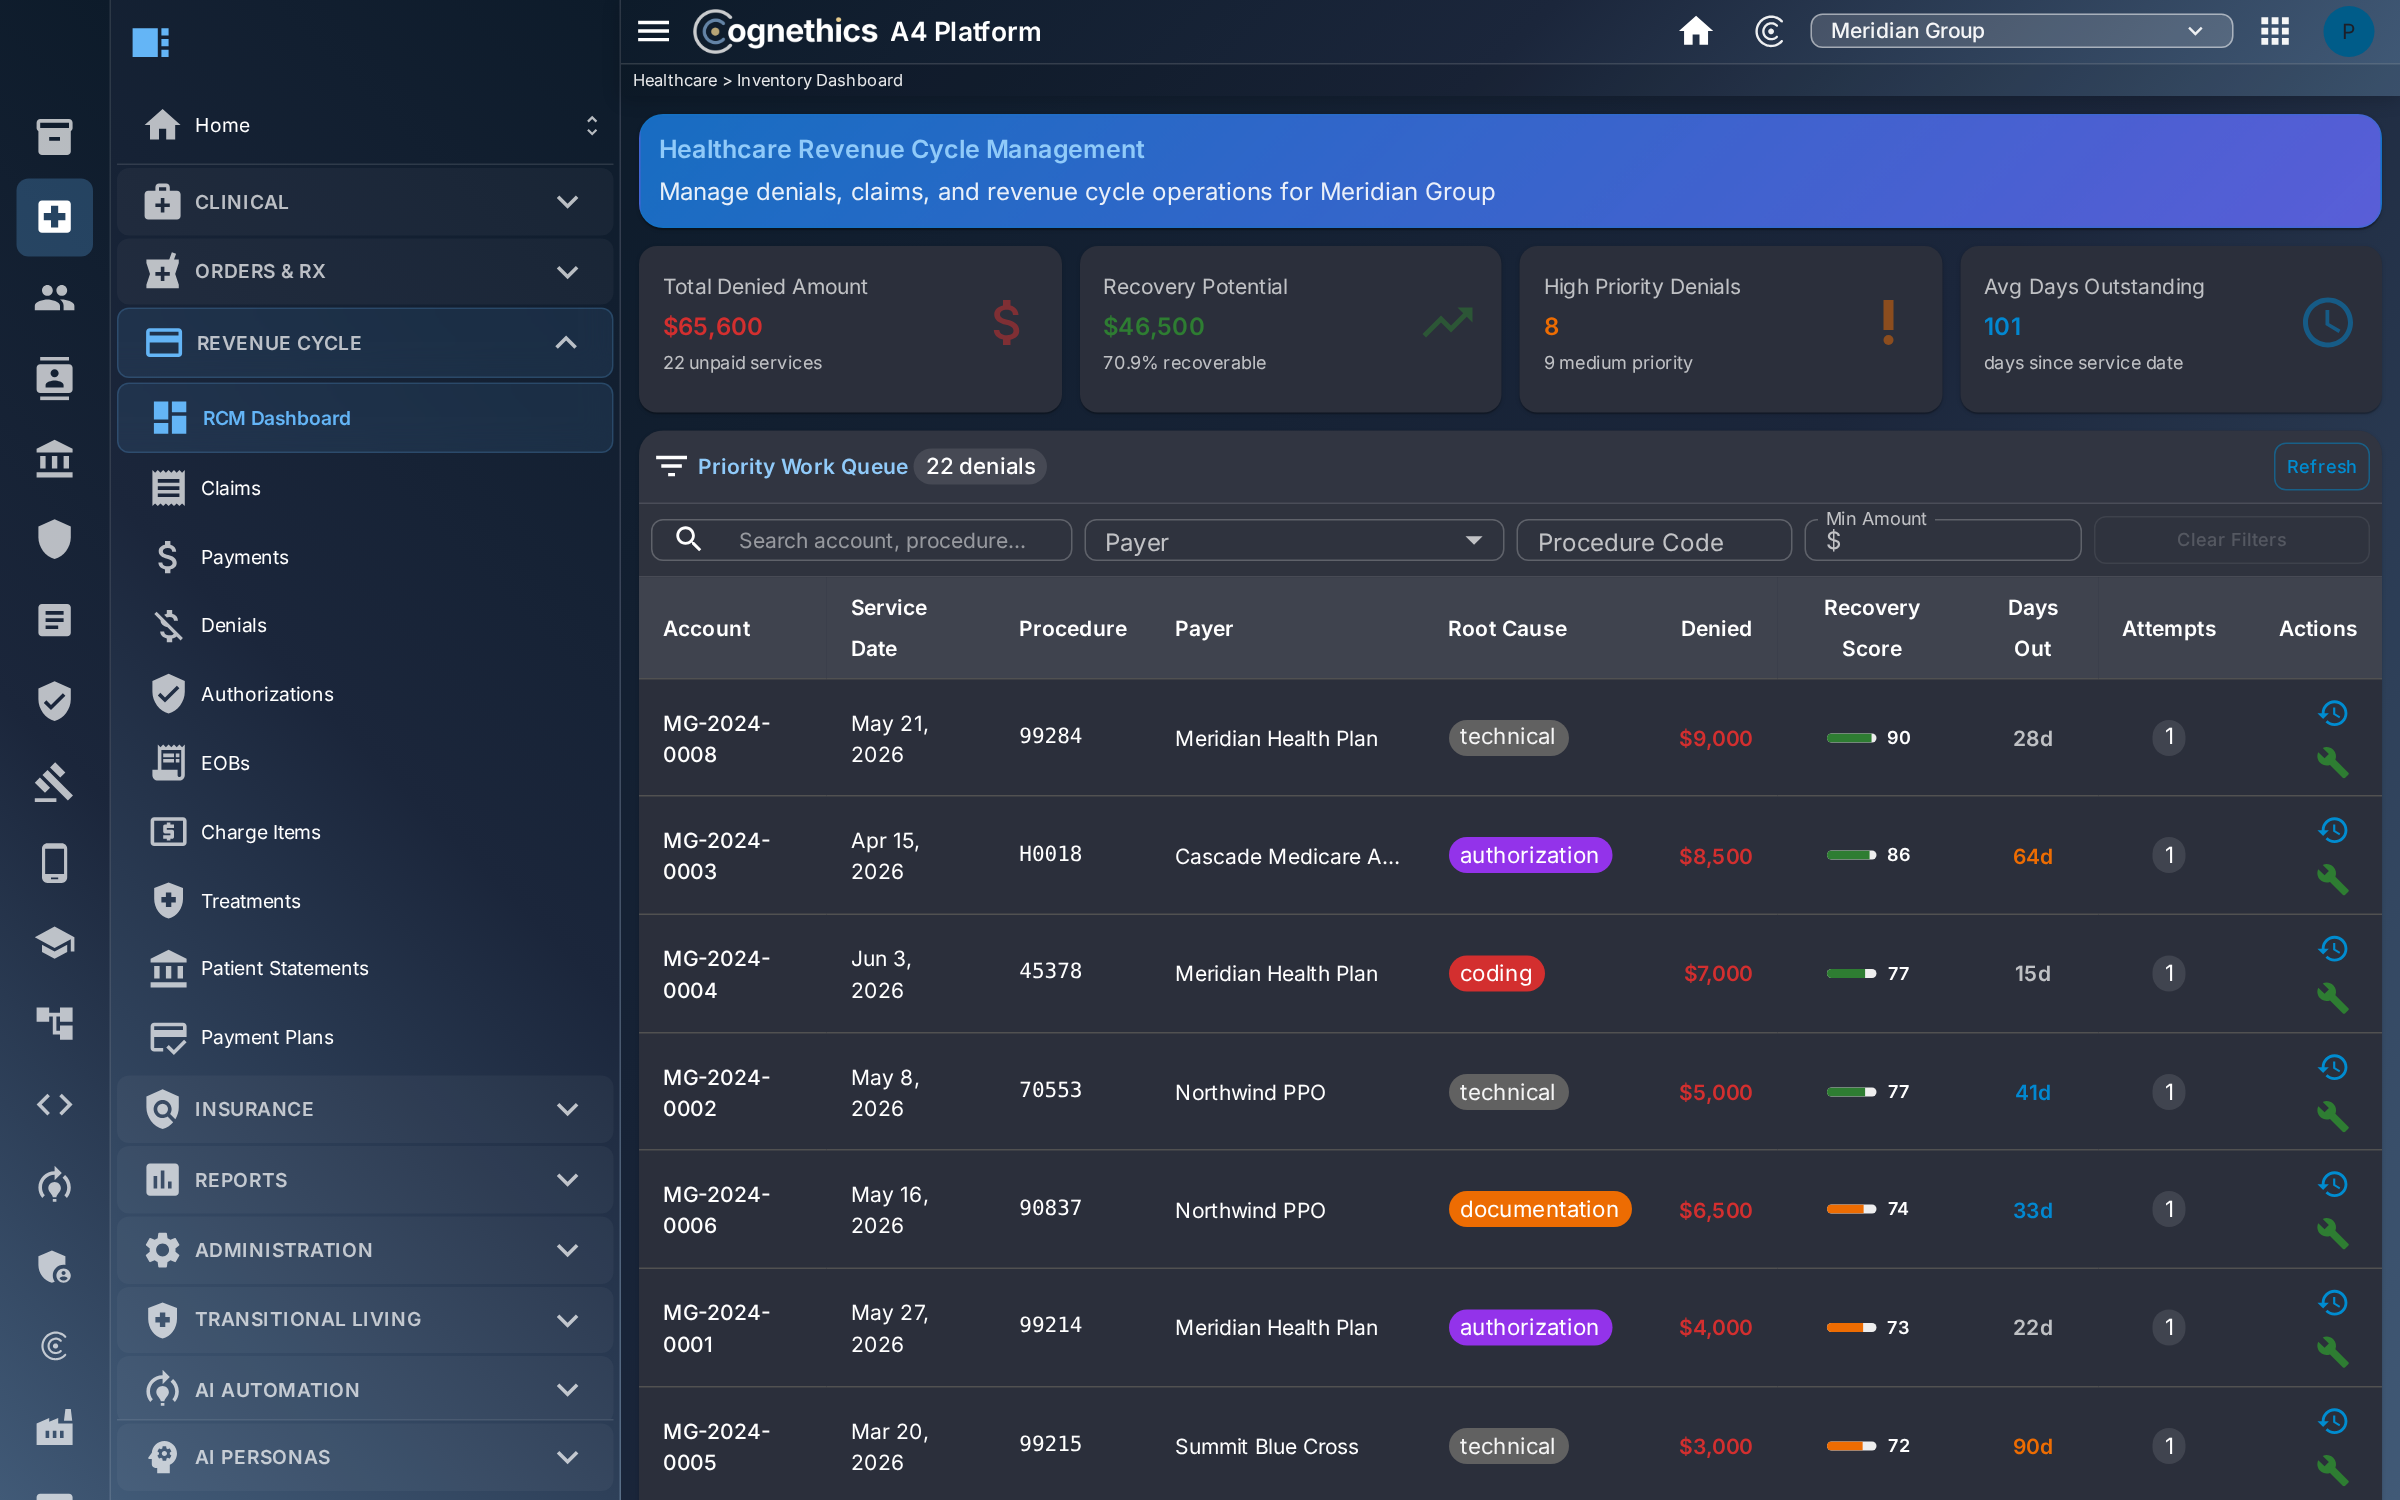The width and height of the screenshot is (2400, 1500).
Task: Click the code brackets icon in left rail
Action: 54,1105
